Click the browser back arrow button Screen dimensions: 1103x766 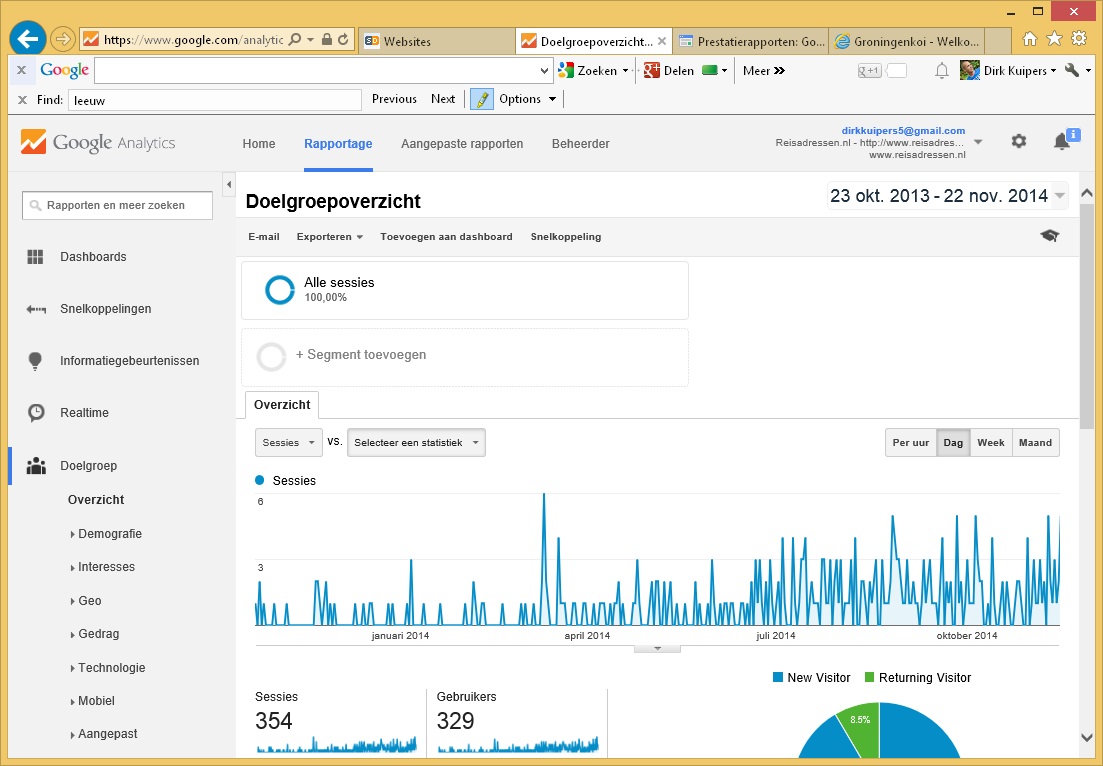click(28, 39)
